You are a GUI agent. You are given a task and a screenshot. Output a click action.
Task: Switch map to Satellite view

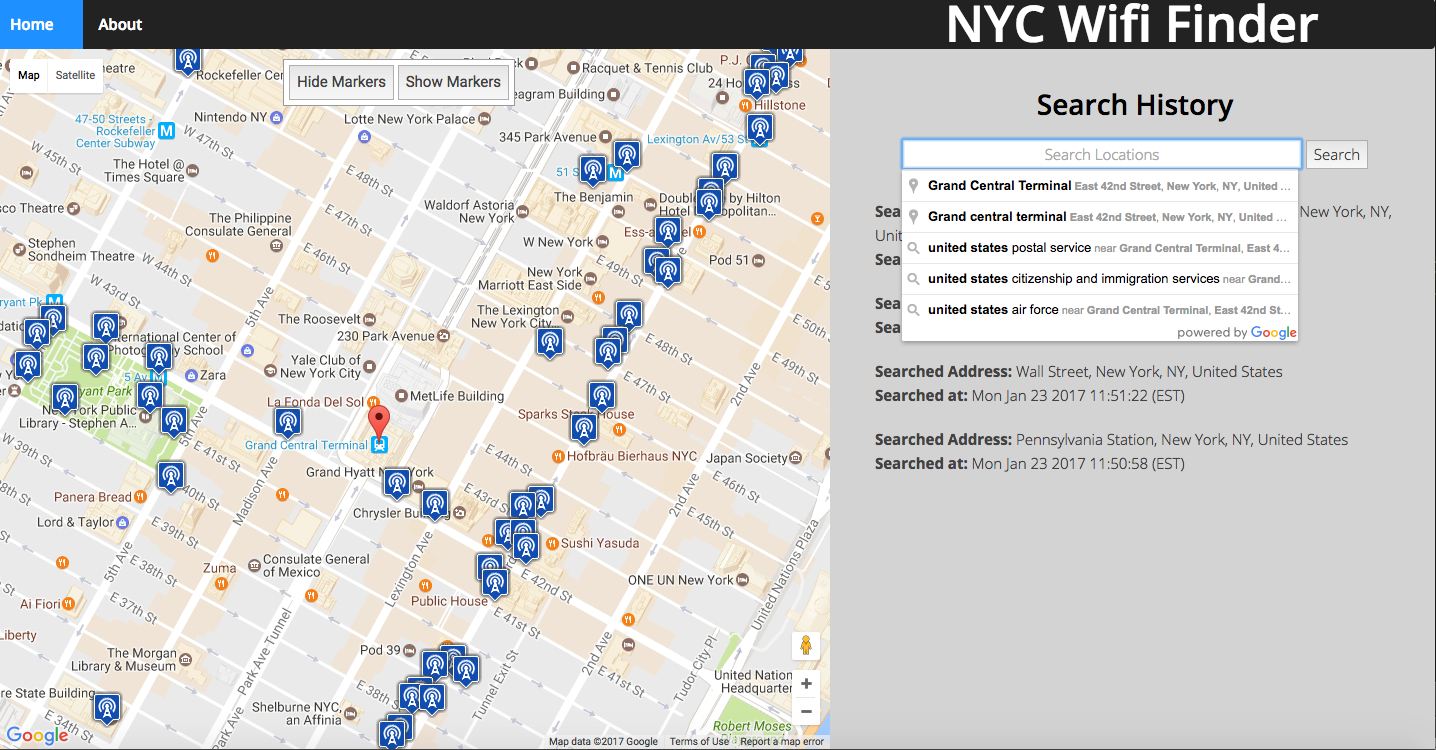(75, 75)
